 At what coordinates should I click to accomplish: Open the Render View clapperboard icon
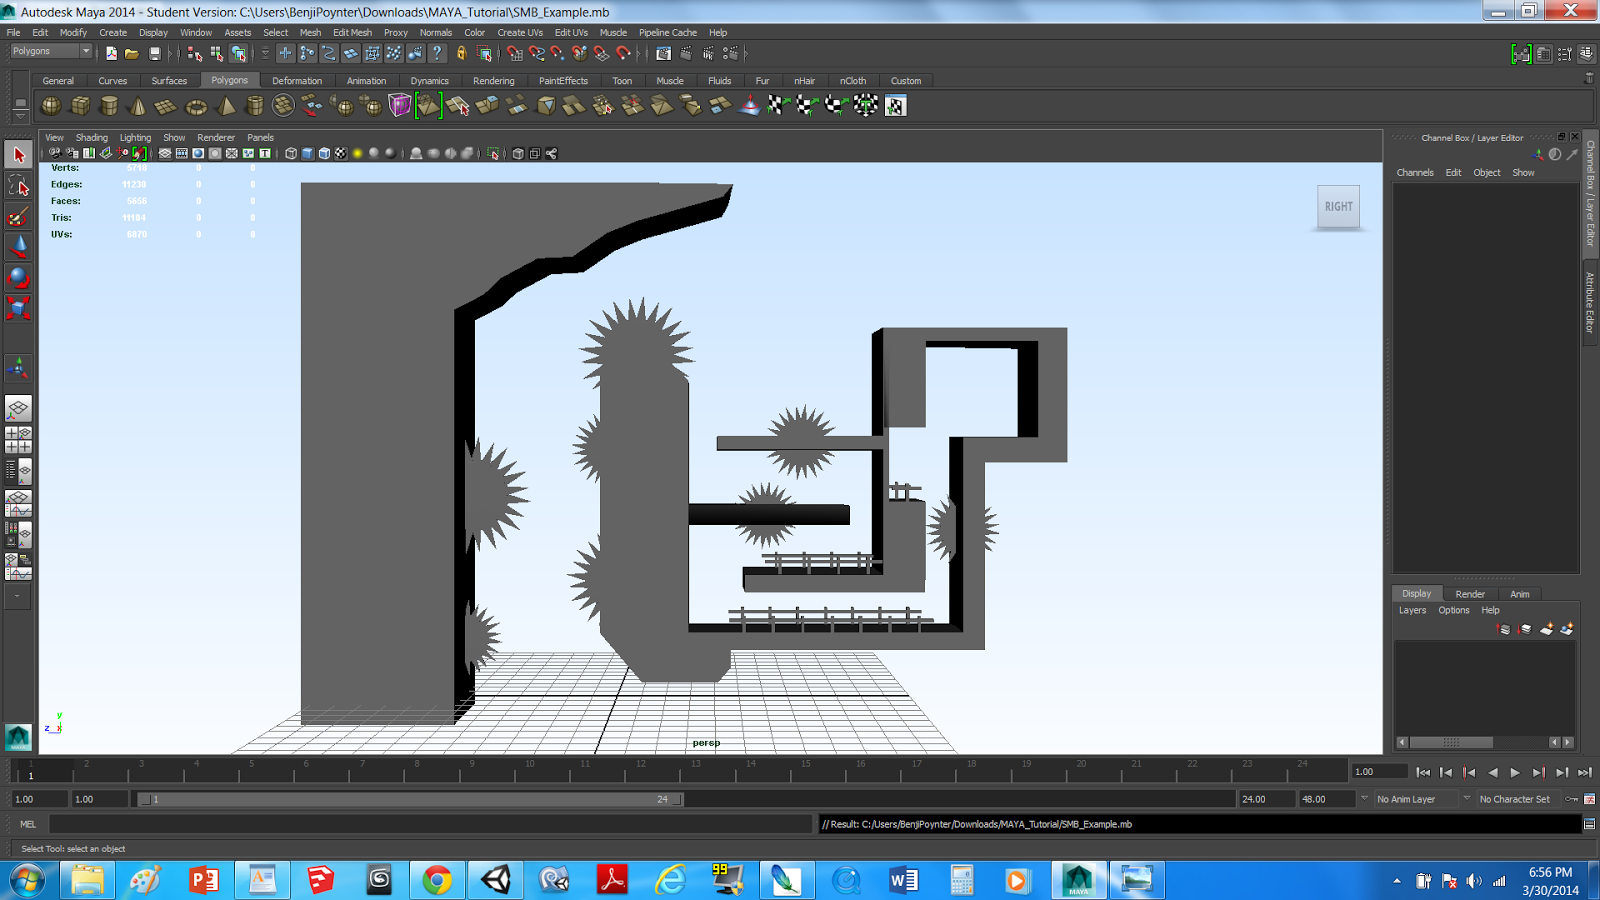(663, 53)
